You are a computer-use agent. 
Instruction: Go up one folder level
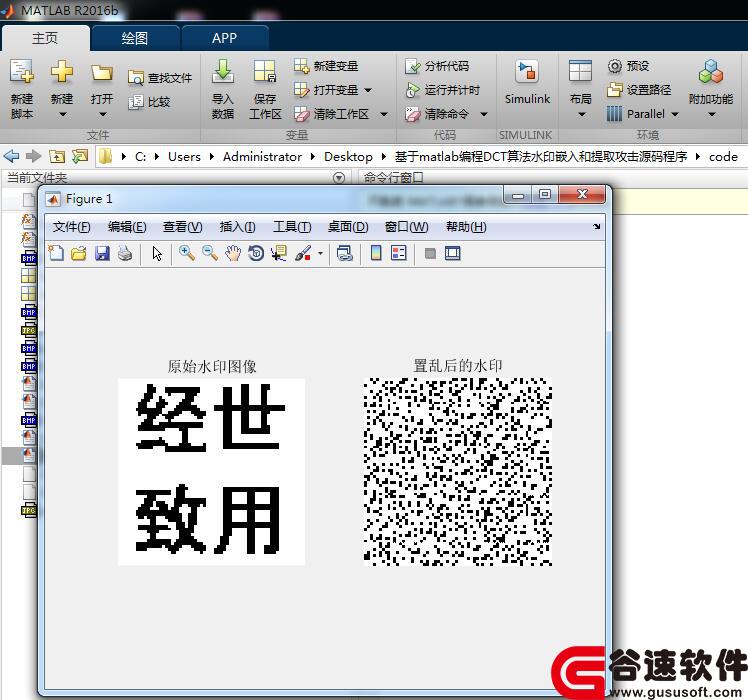point(57,156)
